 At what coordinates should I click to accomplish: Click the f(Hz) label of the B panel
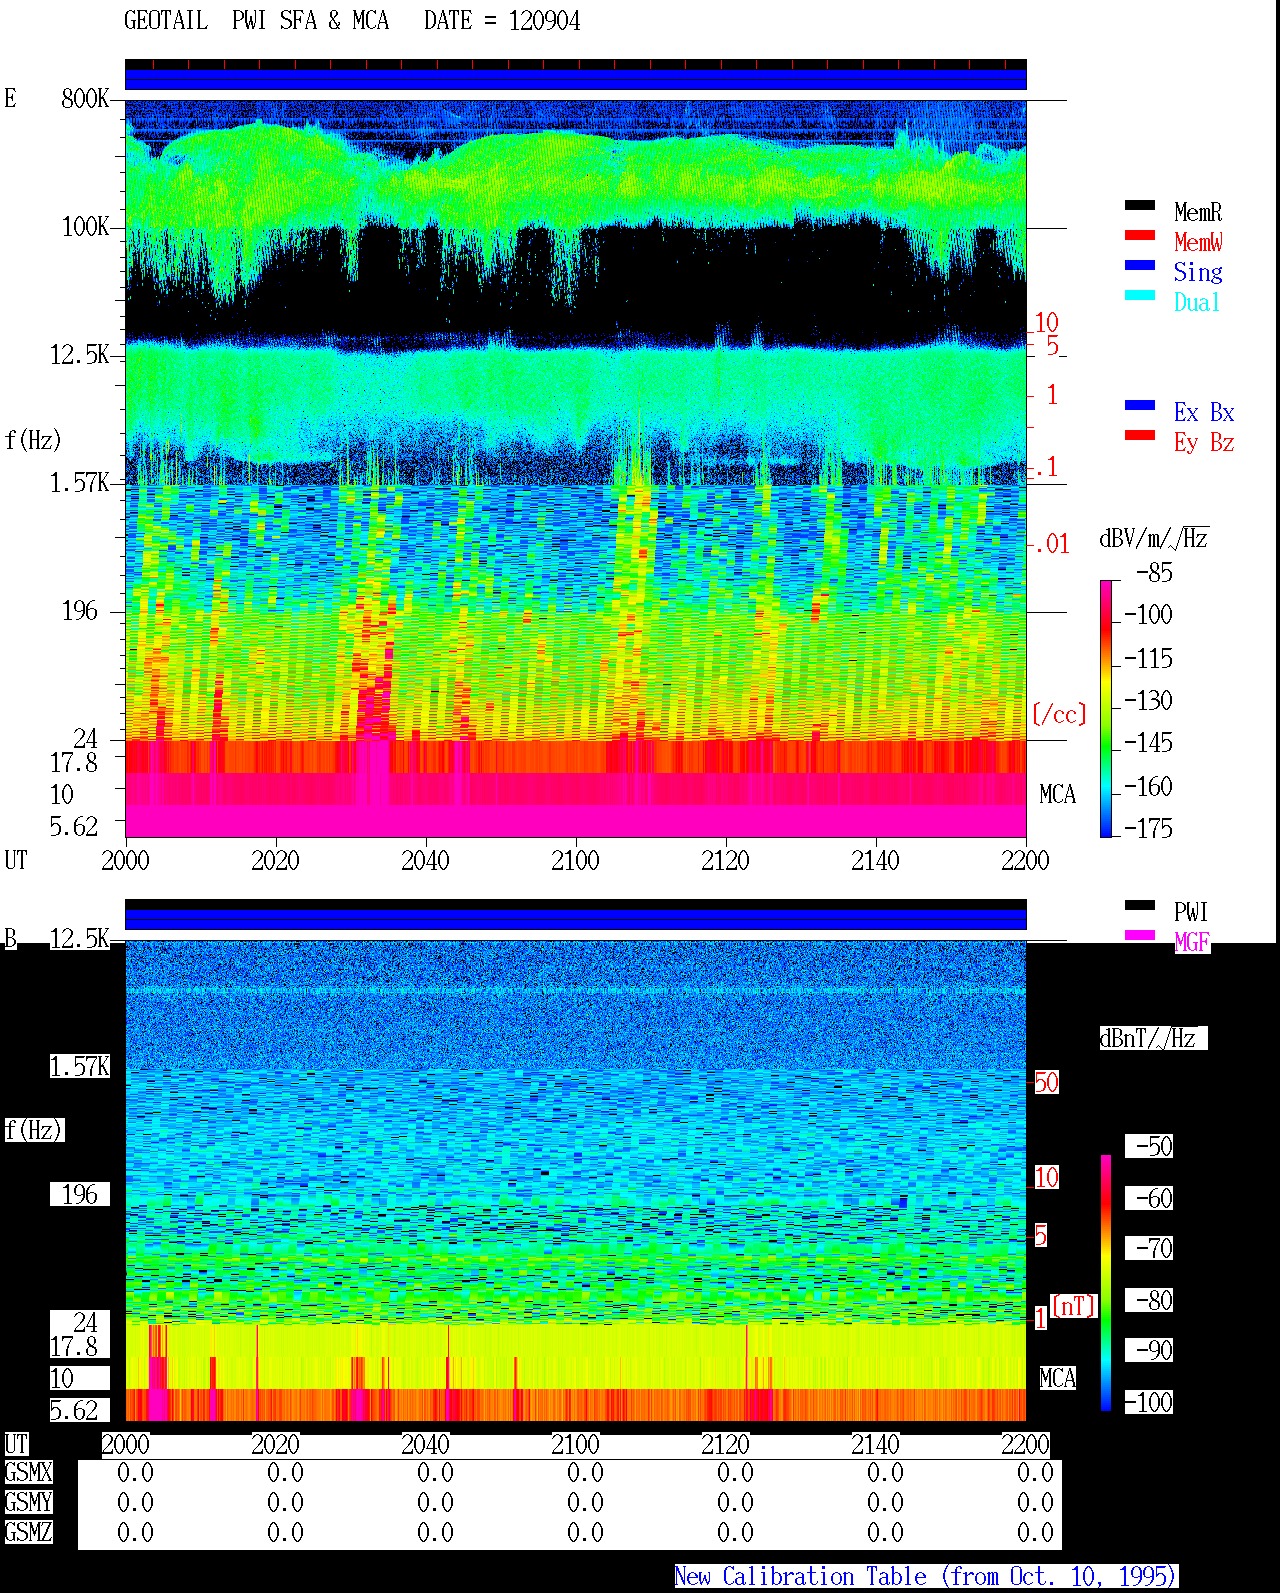33,1130
